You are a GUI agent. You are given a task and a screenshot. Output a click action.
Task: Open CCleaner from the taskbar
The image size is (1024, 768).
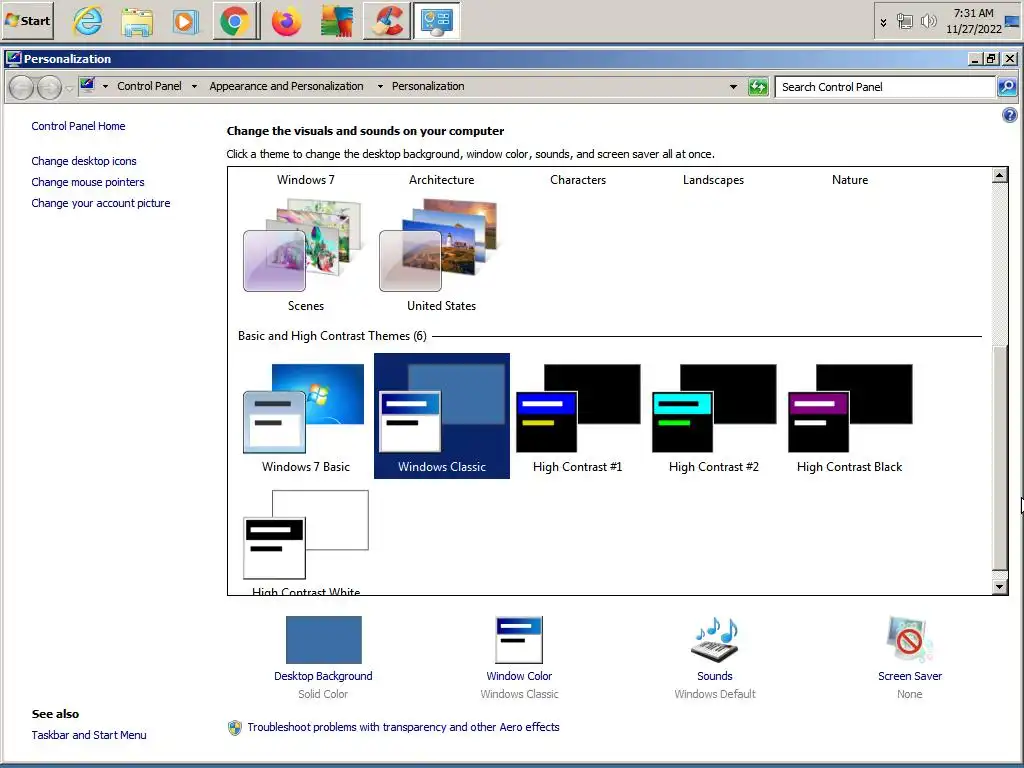point(387,22)
